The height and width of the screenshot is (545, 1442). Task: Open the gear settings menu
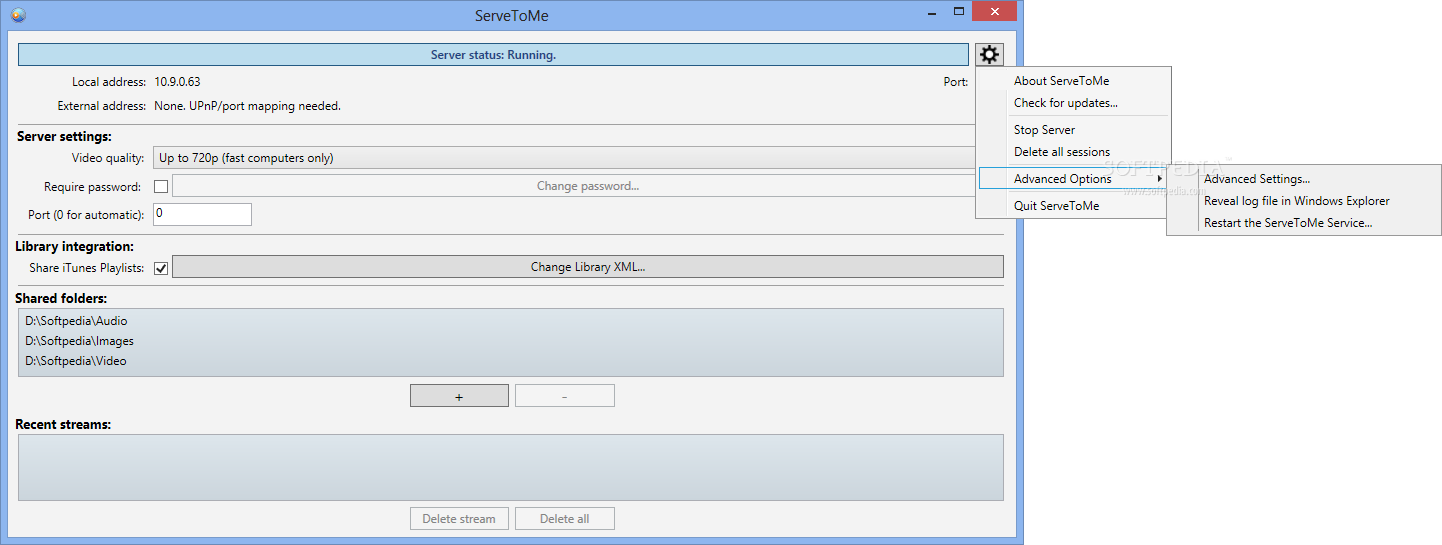pyautogui.click(x=989, y=55)
